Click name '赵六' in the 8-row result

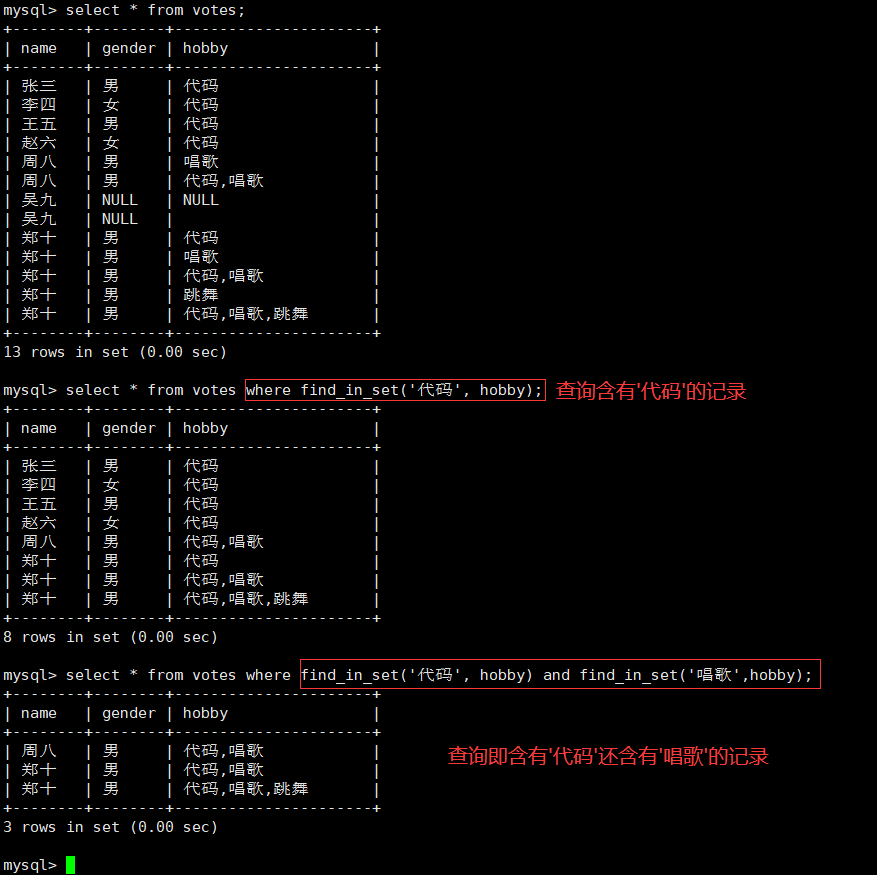coord(39,523)
